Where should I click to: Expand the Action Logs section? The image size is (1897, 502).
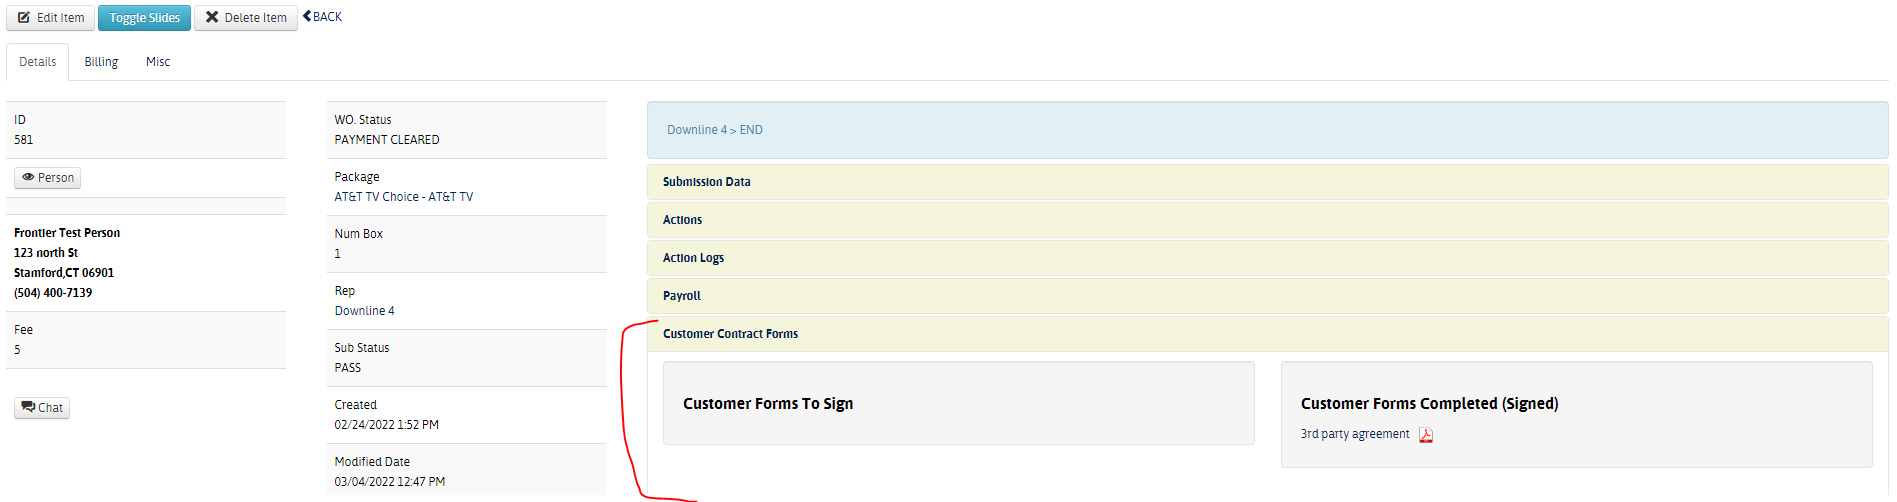tap(693, 258)
